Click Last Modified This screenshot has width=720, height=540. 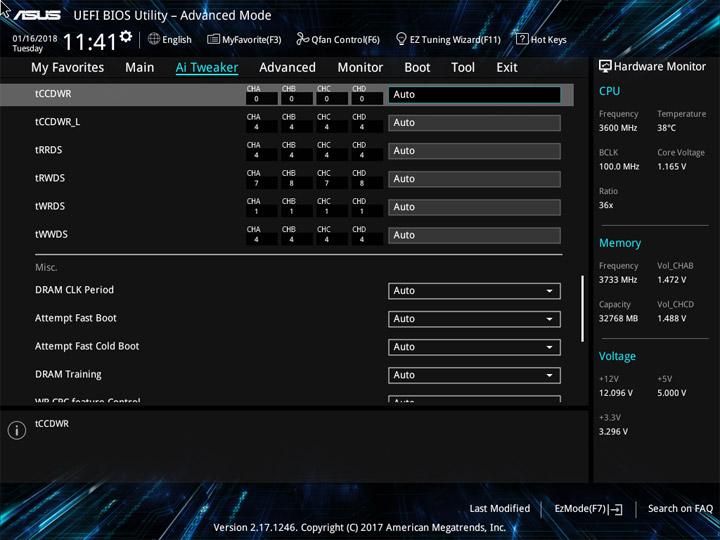(x=500, y=509)
